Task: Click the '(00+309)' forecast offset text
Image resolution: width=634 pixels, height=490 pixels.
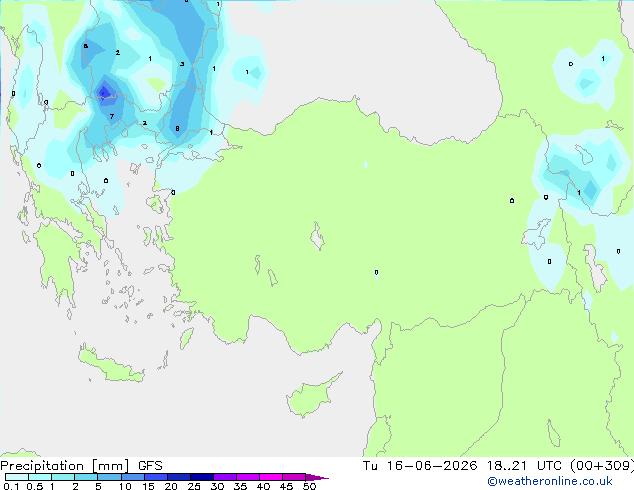Action: point(602,466)
